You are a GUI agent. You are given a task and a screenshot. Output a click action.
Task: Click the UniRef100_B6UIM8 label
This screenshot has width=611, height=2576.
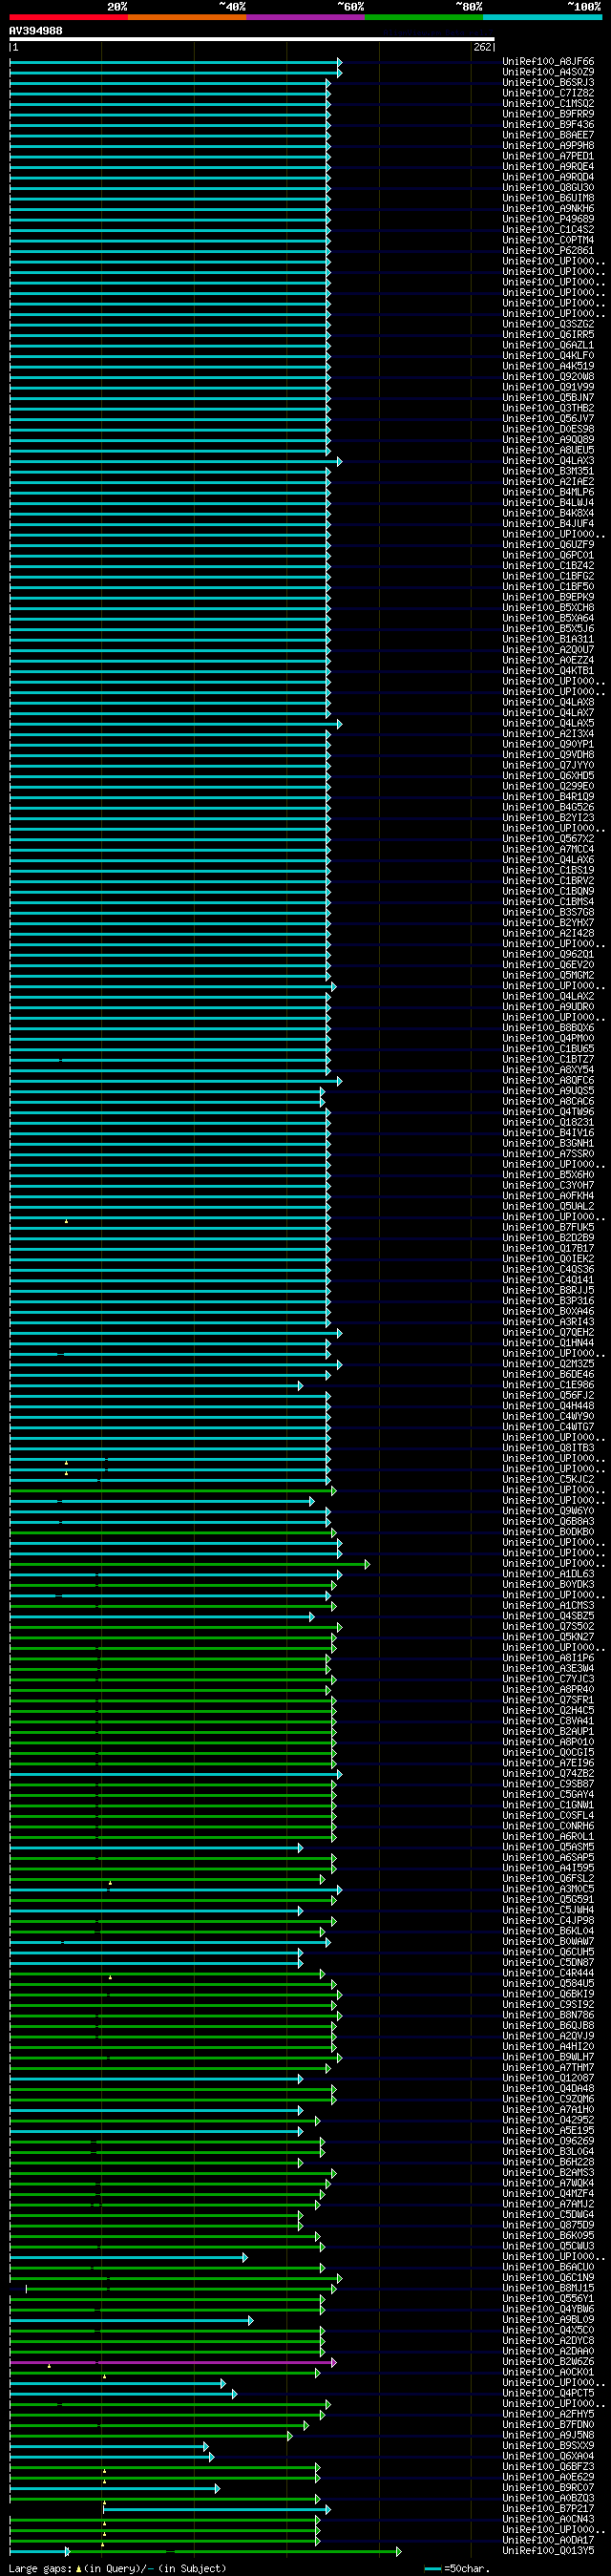(x=548, y=198)
